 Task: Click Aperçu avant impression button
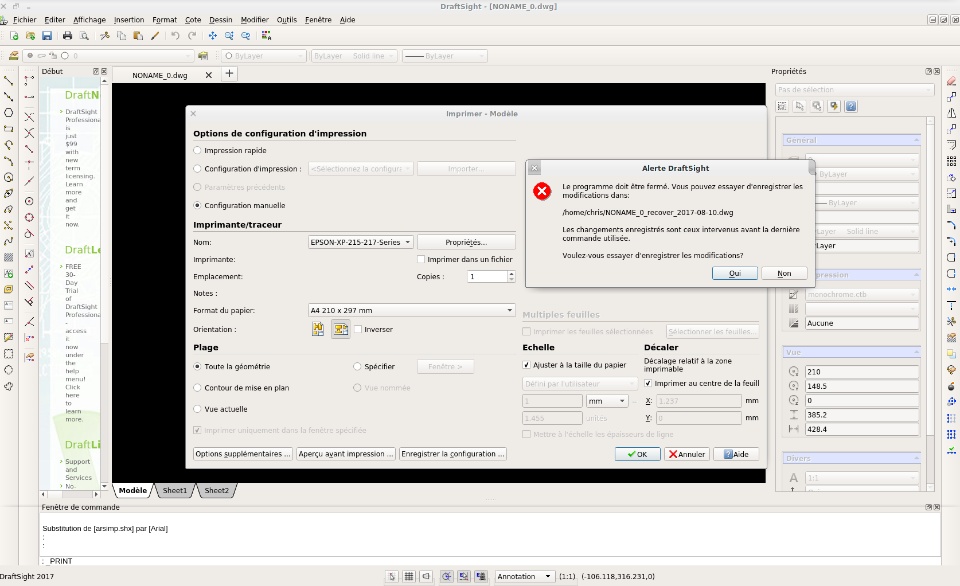[346, 454]
